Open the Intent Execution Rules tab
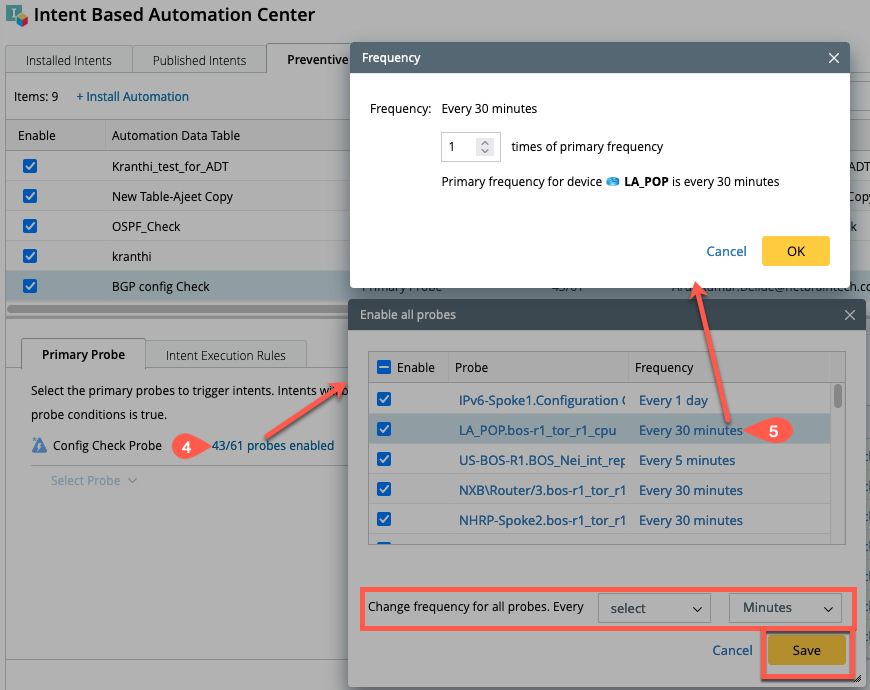Viewport: 870px width, 690px height. (225, 355)
